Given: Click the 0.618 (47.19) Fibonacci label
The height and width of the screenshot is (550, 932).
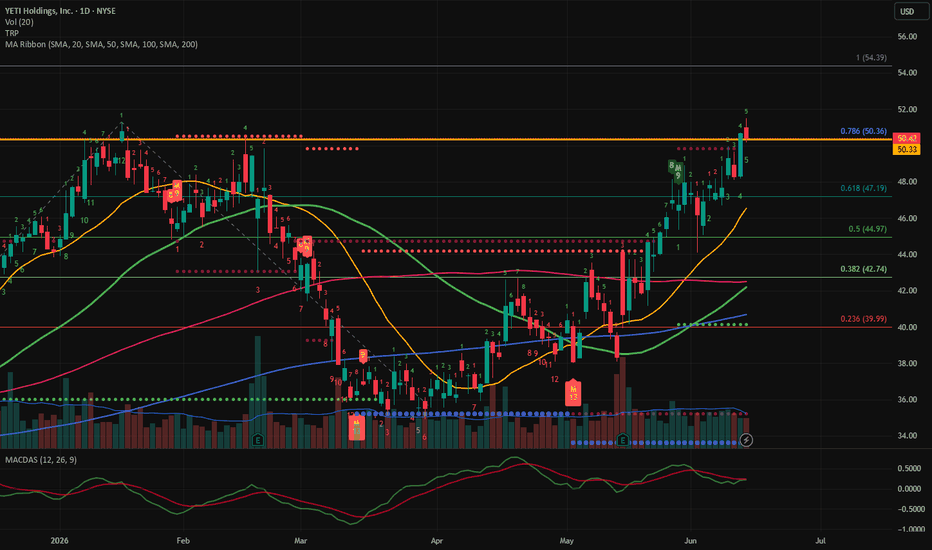Looking at the screenshot, I should pyautogui.click(x=863, y=188).
